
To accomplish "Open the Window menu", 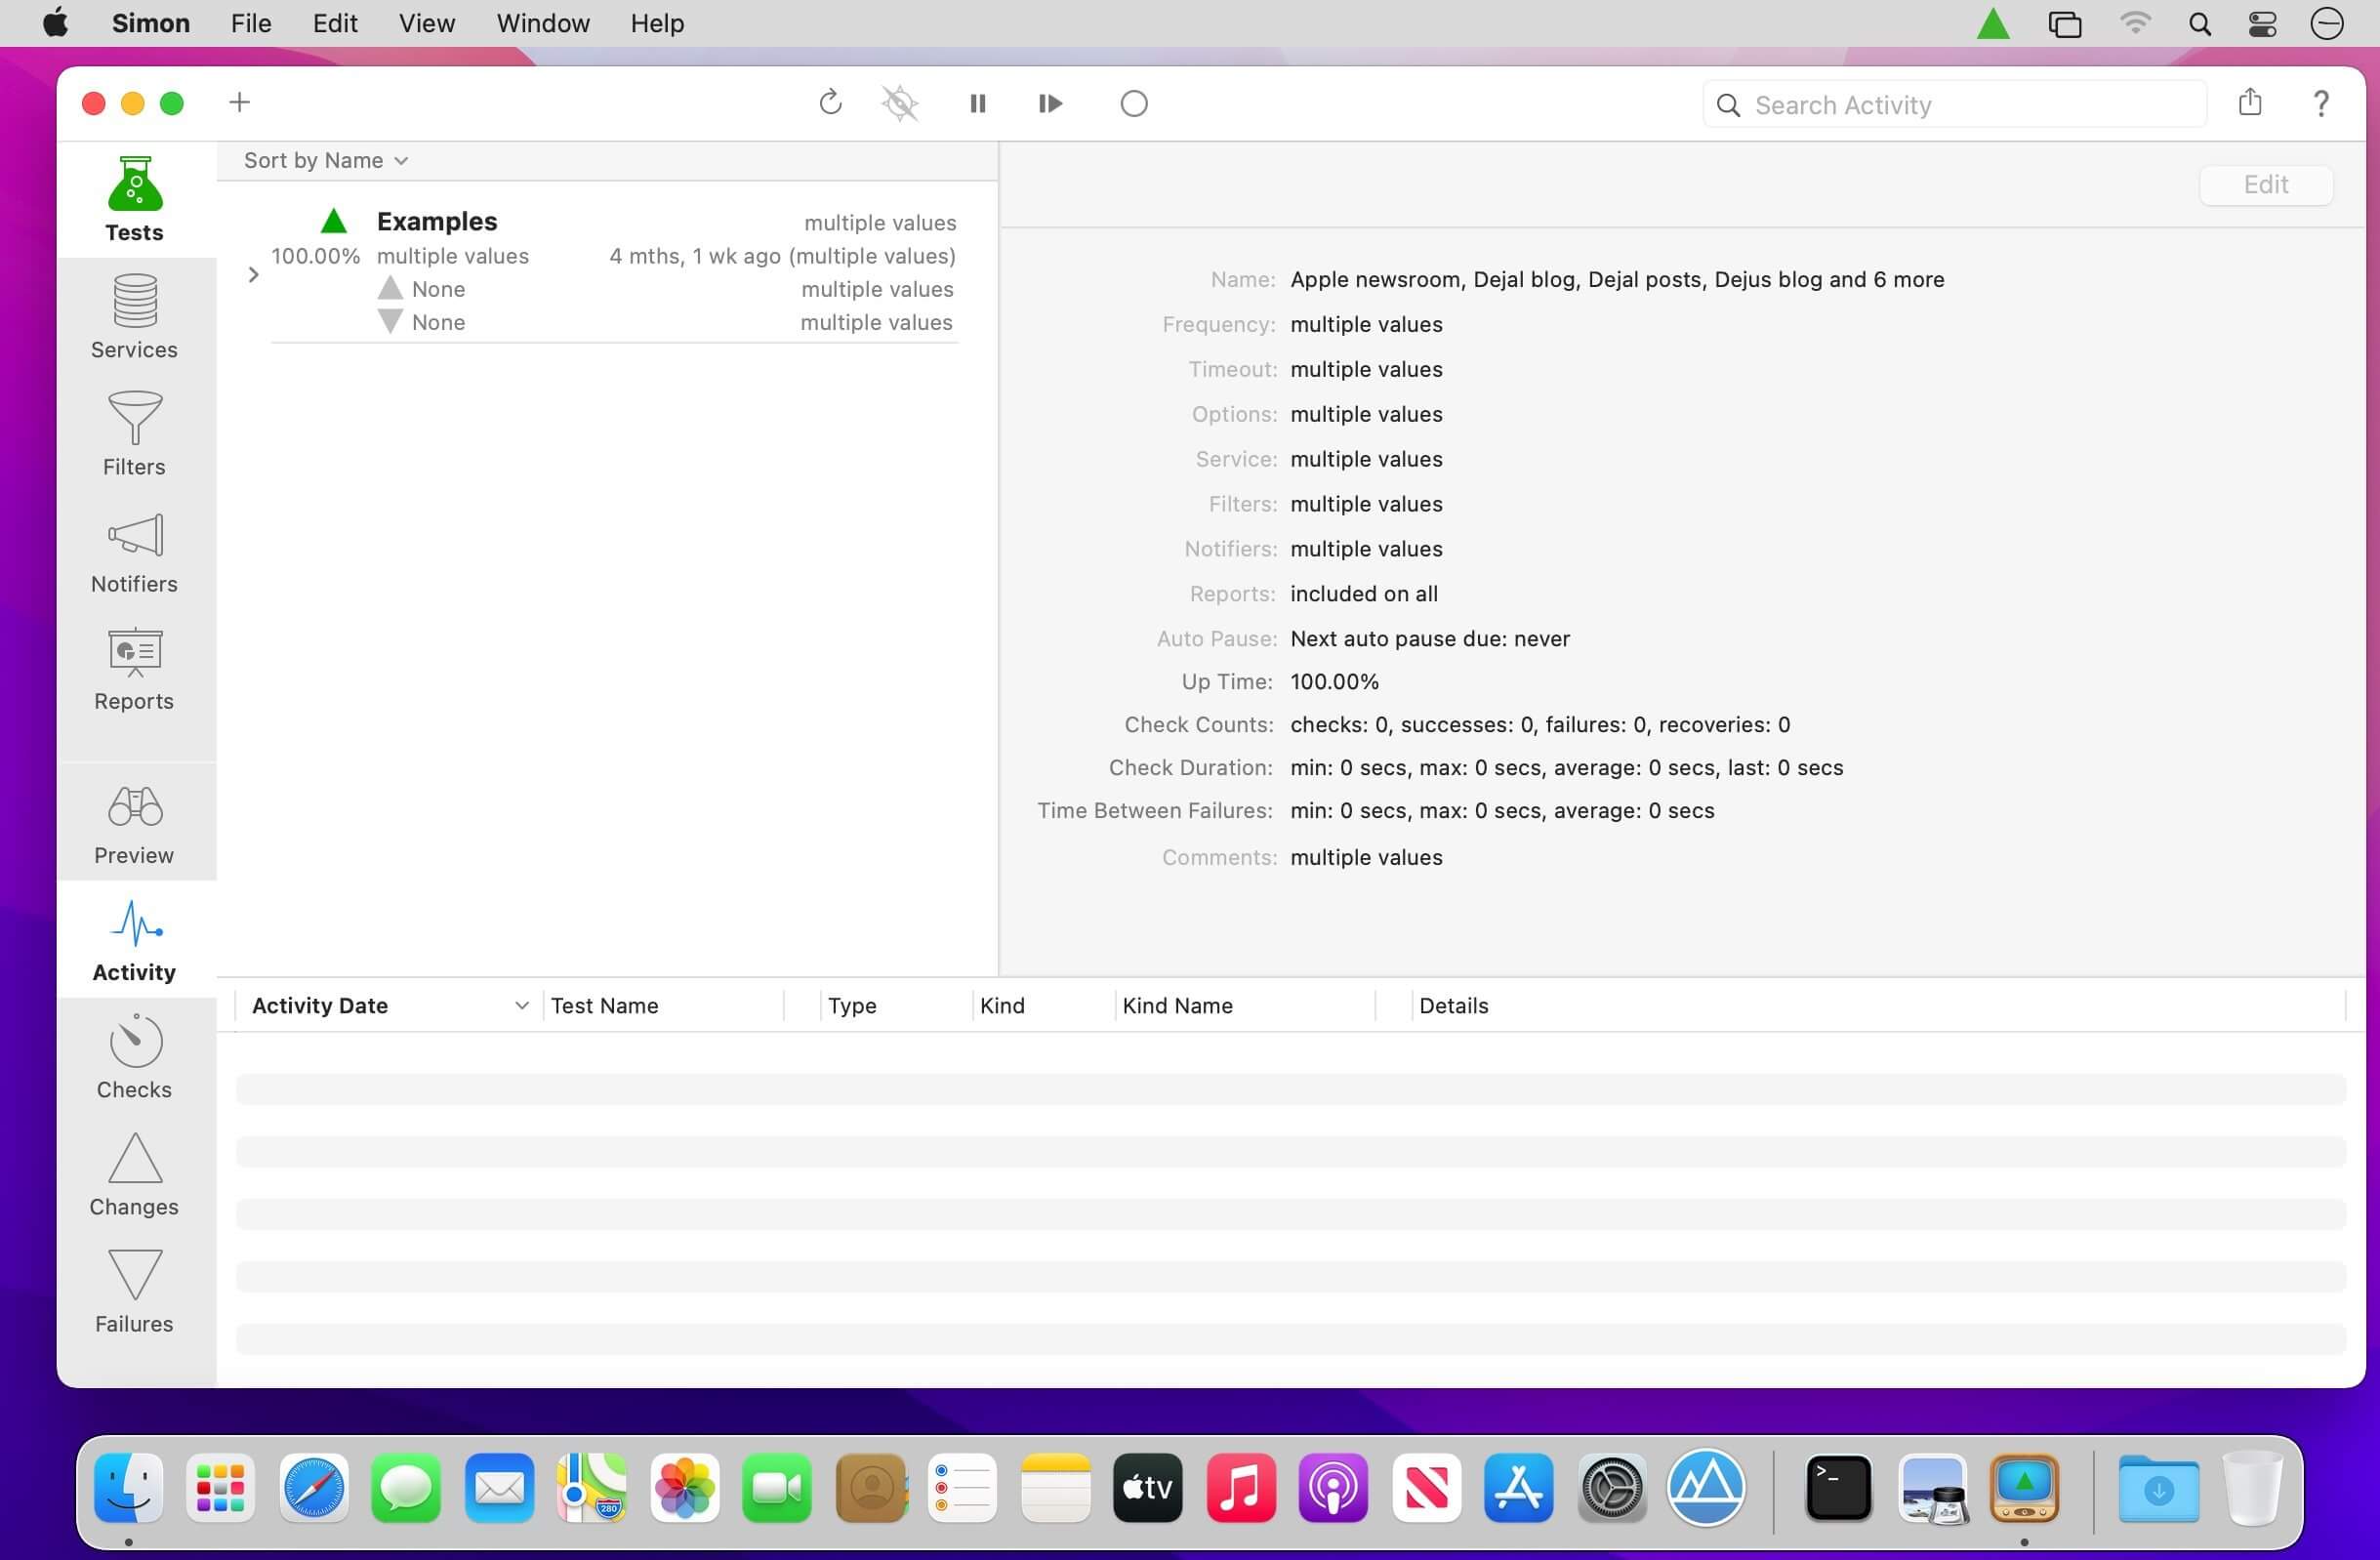I will (x=543, y=23).
